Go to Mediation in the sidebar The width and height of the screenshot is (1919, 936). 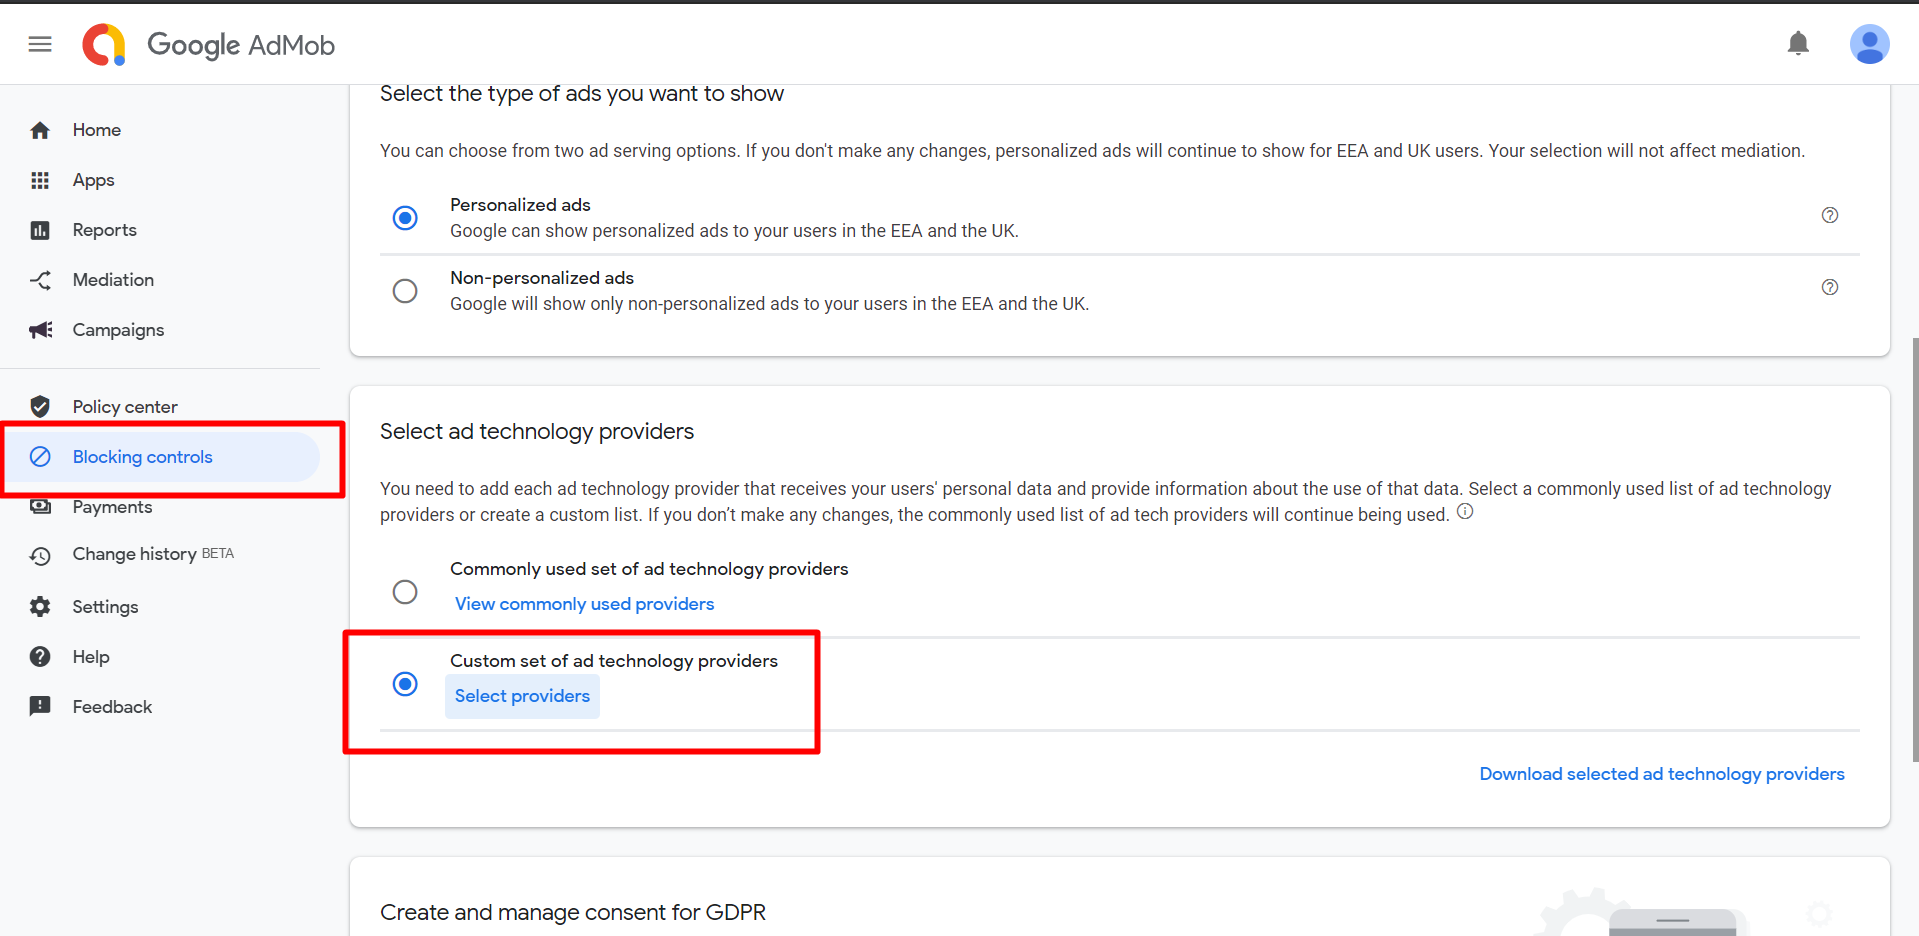click(113, 280)
